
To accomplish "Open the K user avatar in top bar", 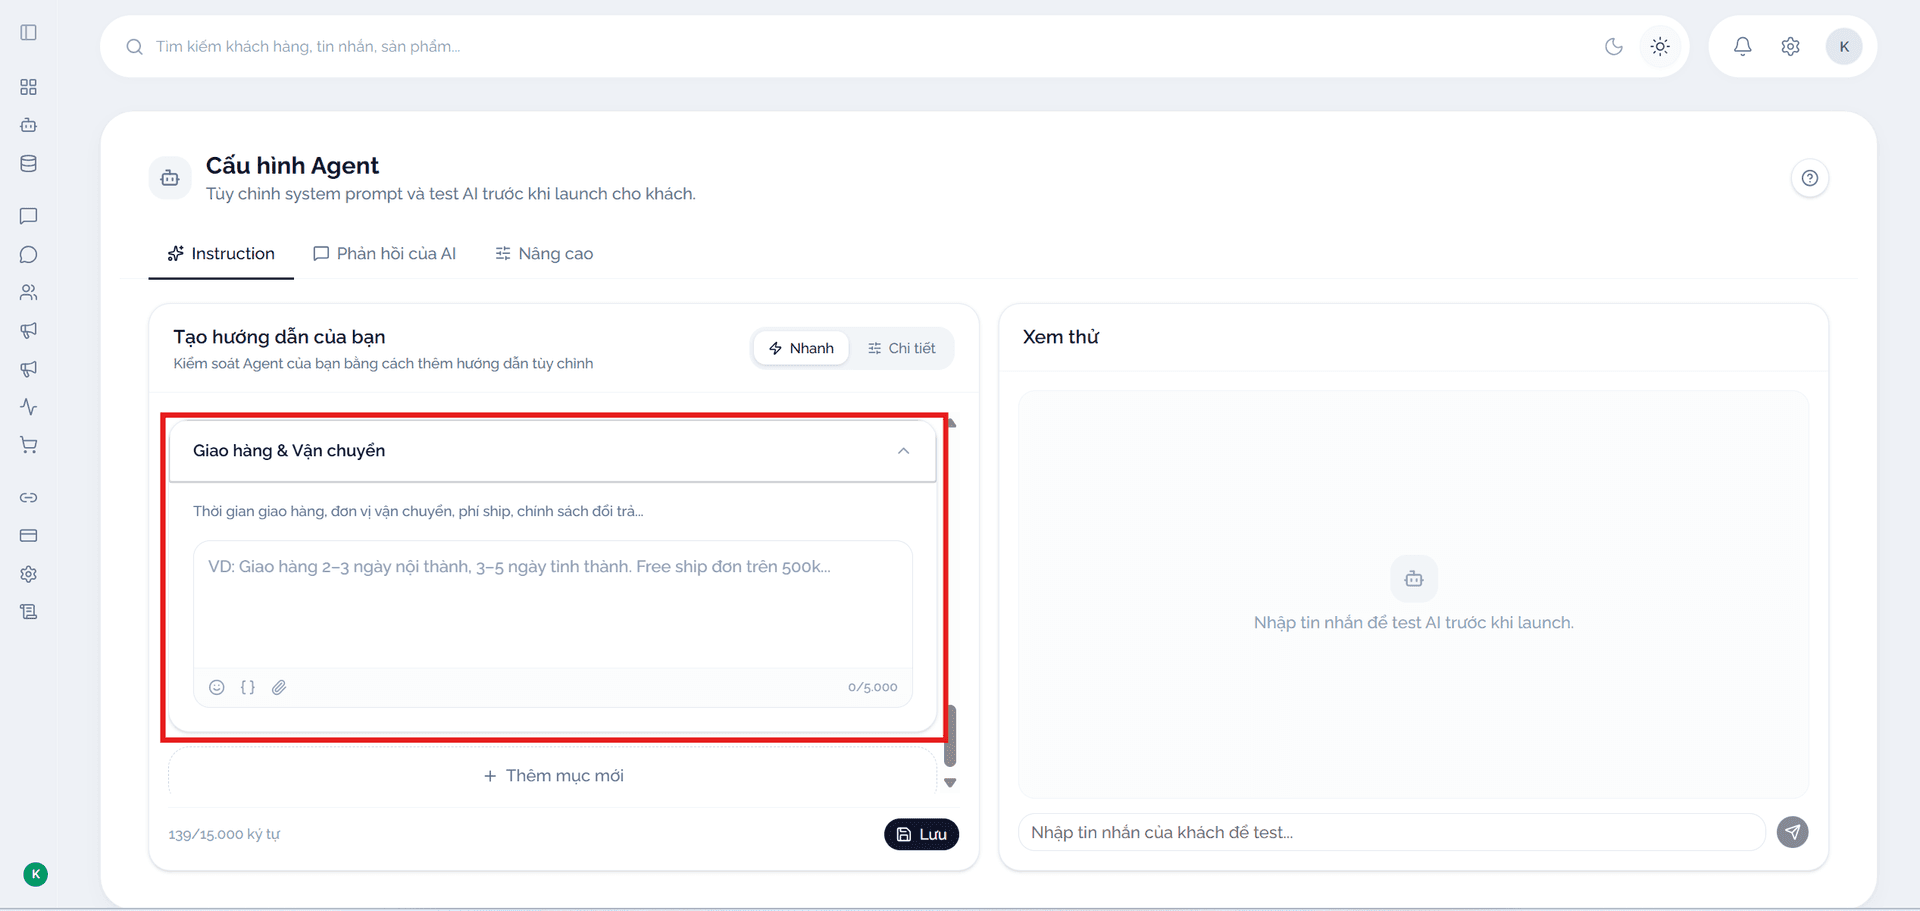I will click(1844, 46).
